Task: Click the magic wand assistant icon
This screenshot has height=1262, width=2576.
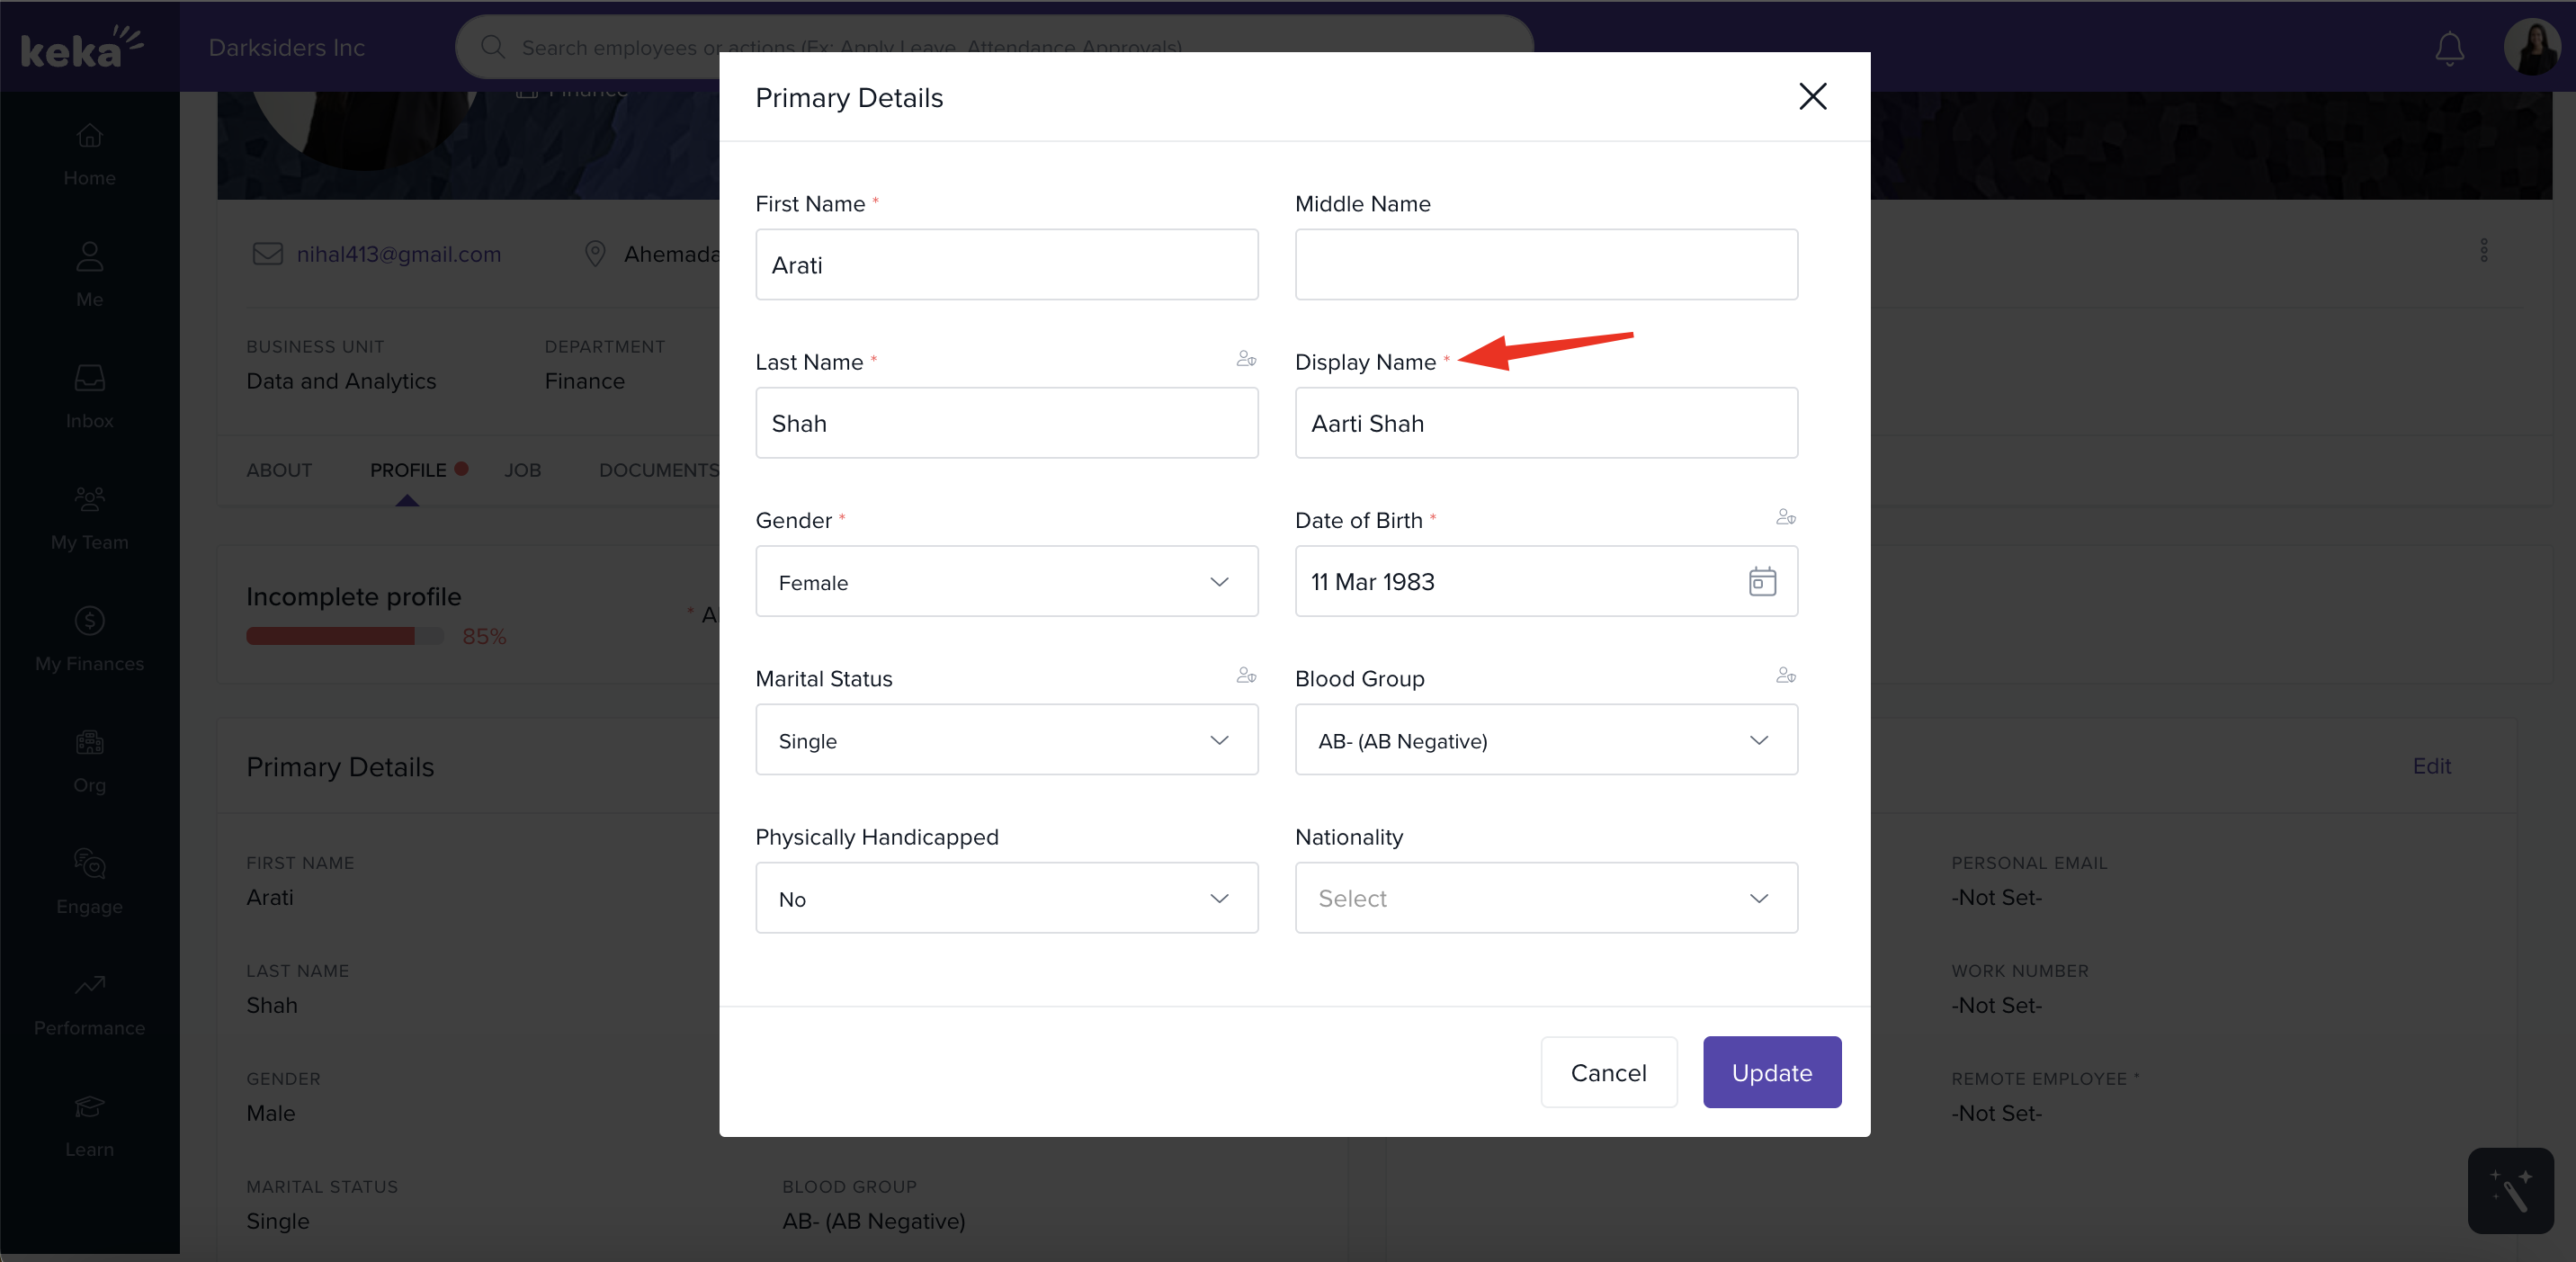Action: (x=2510, y=1190)
